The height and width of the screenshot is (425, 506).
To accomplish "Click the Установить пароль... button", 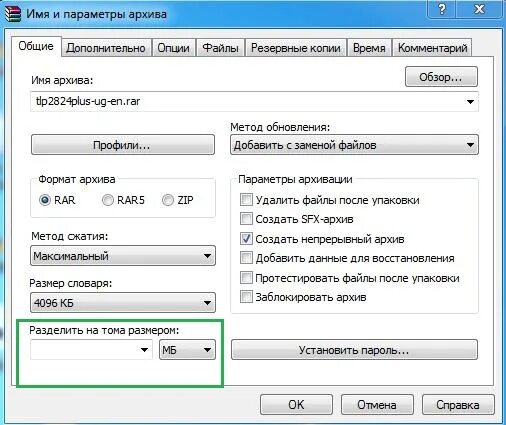I will coord(354,350).
